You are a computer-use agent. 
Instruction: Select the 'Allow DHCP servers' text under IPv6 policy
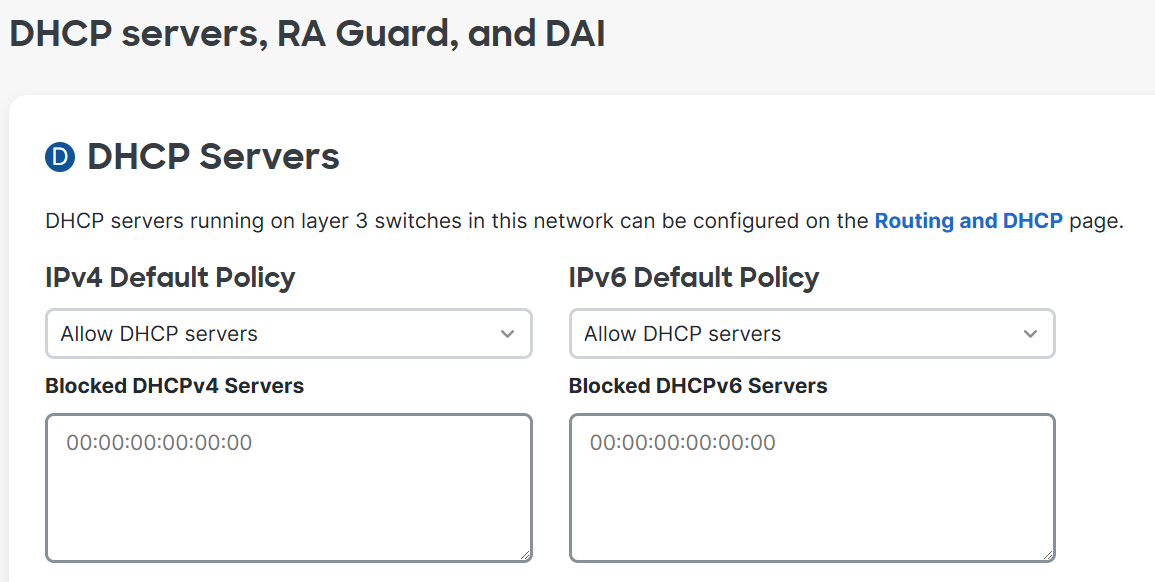tap(682, 334)
